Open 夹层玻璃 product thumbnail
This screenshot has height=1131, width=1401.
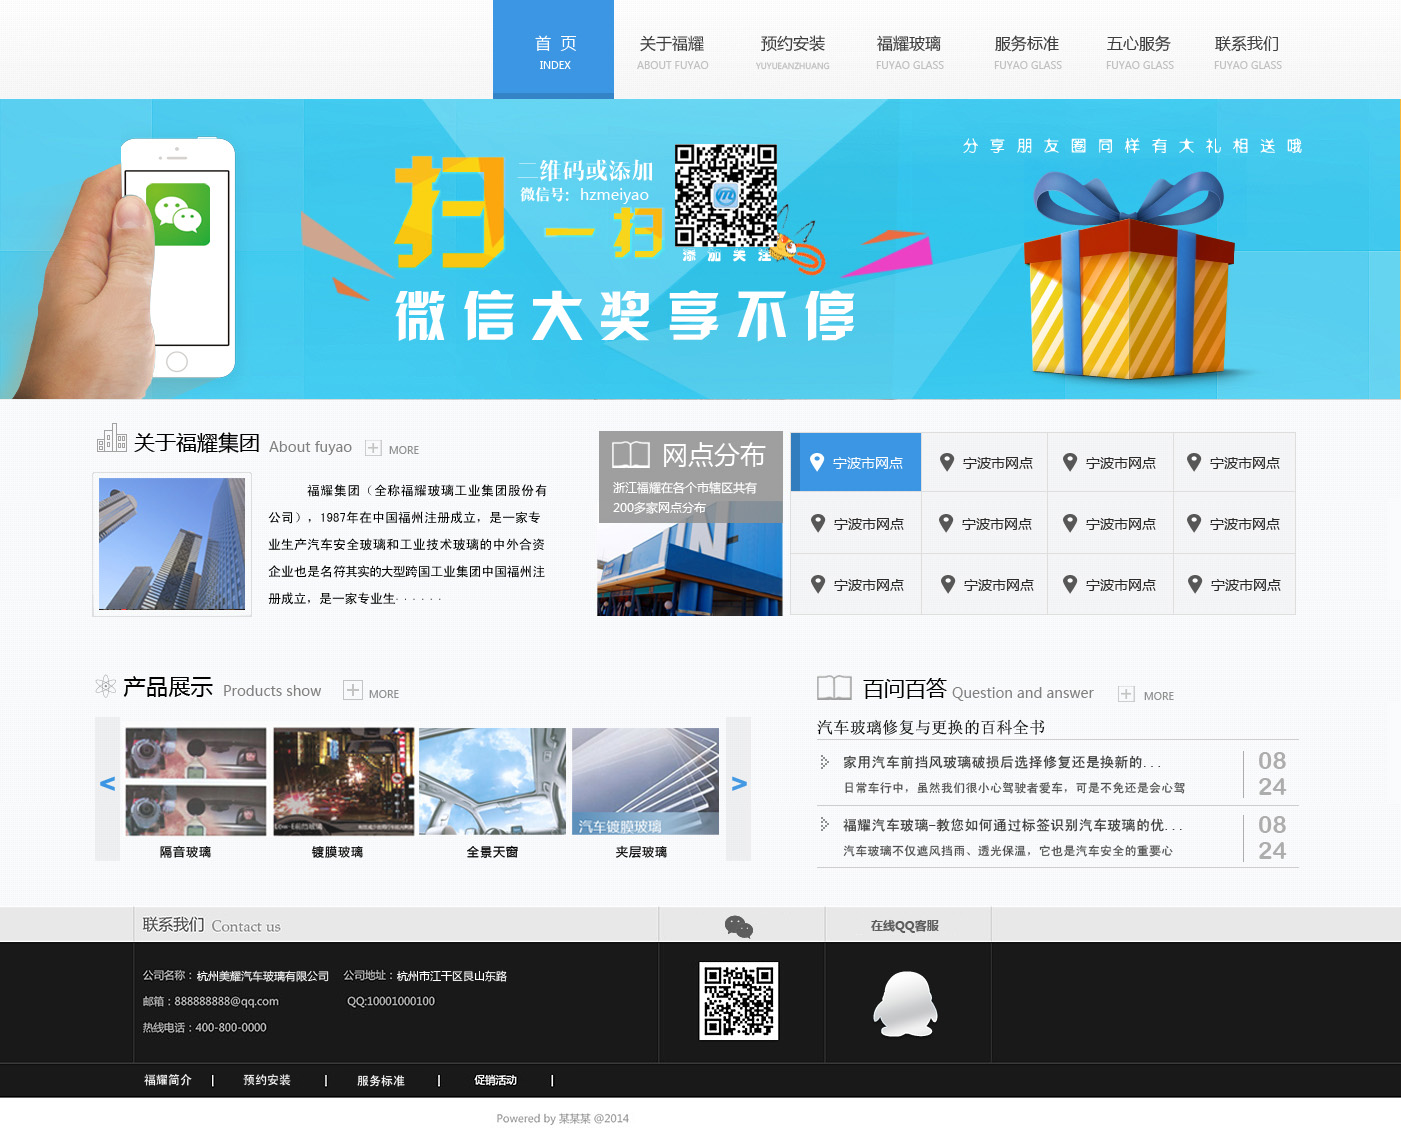(645, 781)
